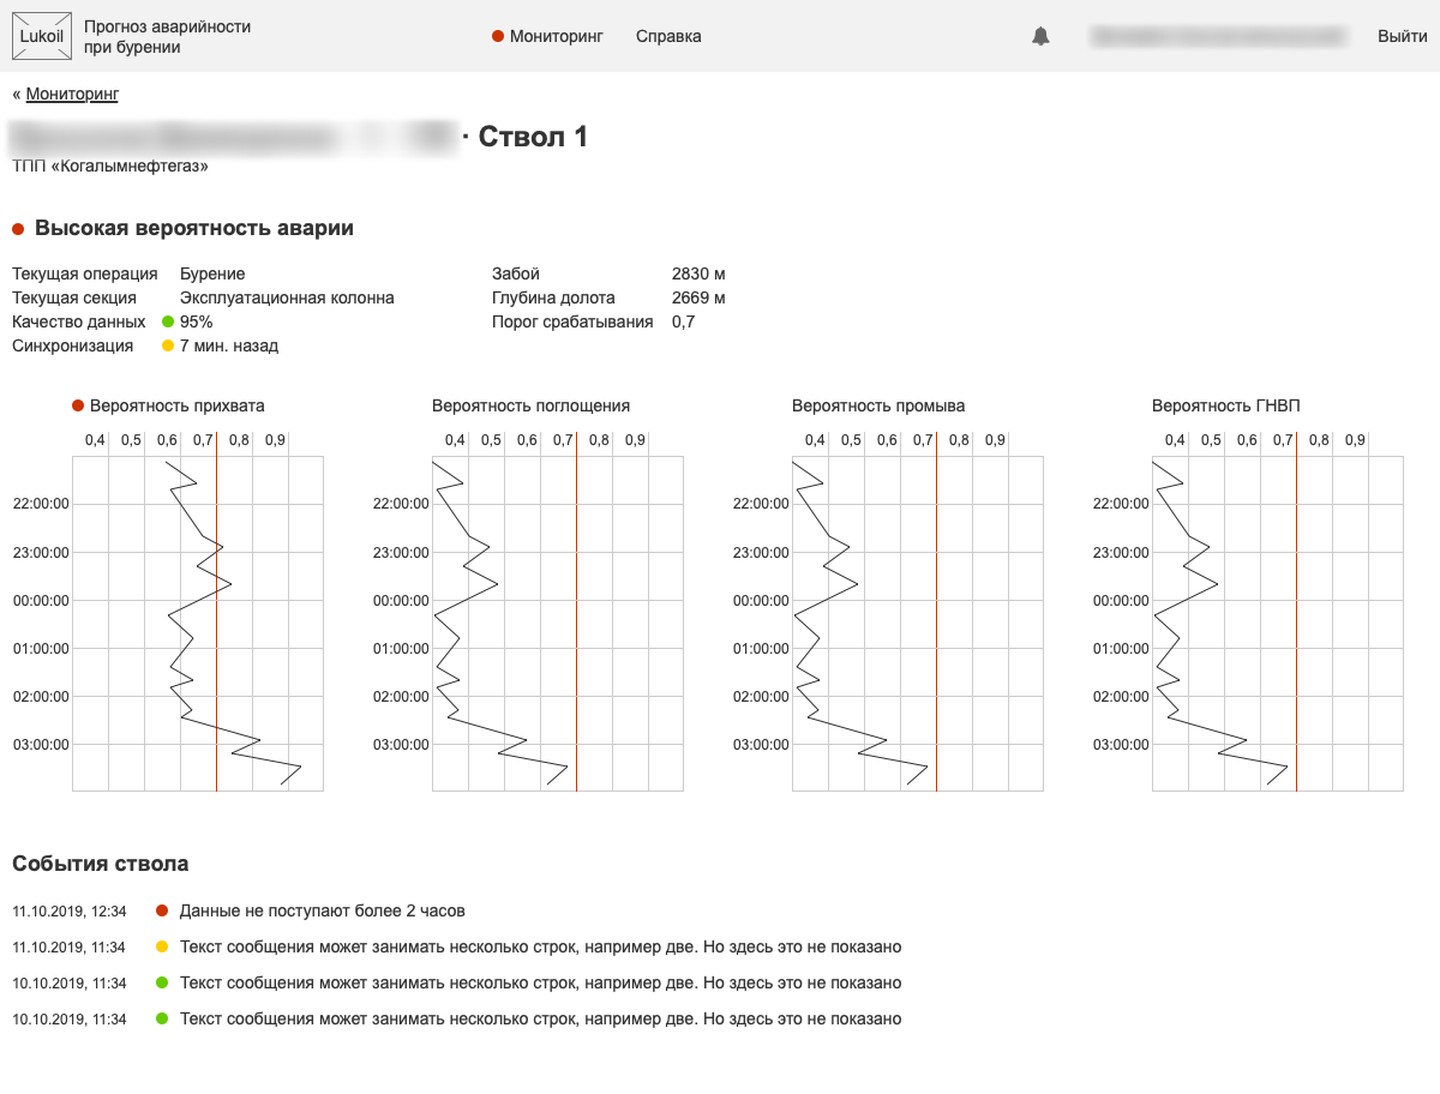Click the blurred user name in the header
Image resolution: width=1440 pixels, height=1094 pixels.
pyautogui.click(x=1218, y=36)
